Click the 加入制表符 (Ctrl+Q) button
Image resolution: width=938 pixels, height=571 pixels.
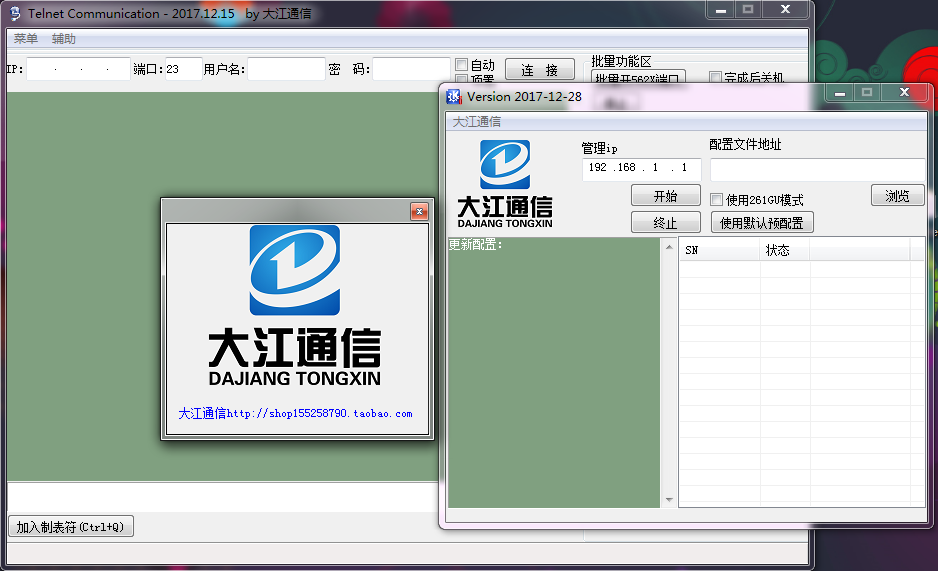pyautogui.click(x=71, y=527)
